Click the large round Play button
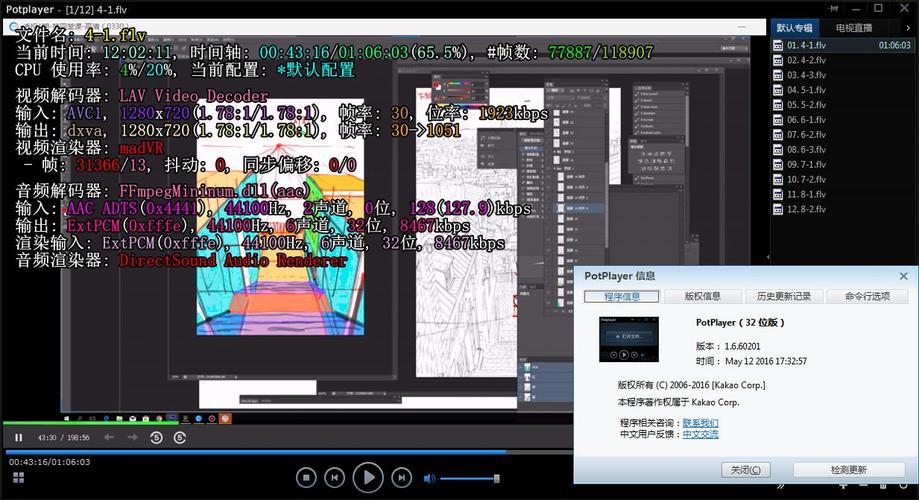919x500 pixels. [368, 478]
